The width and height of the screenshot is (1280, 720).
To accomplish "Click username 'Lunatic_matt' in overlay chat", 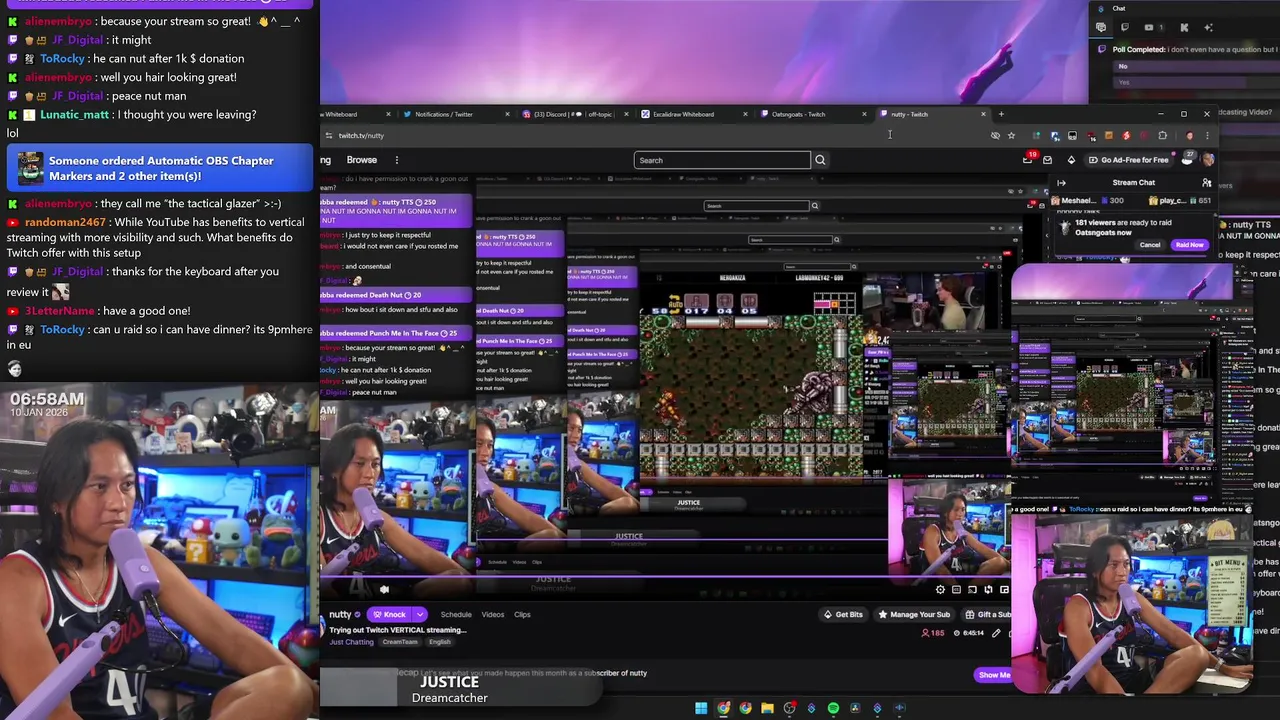I will tap(75, 115).
